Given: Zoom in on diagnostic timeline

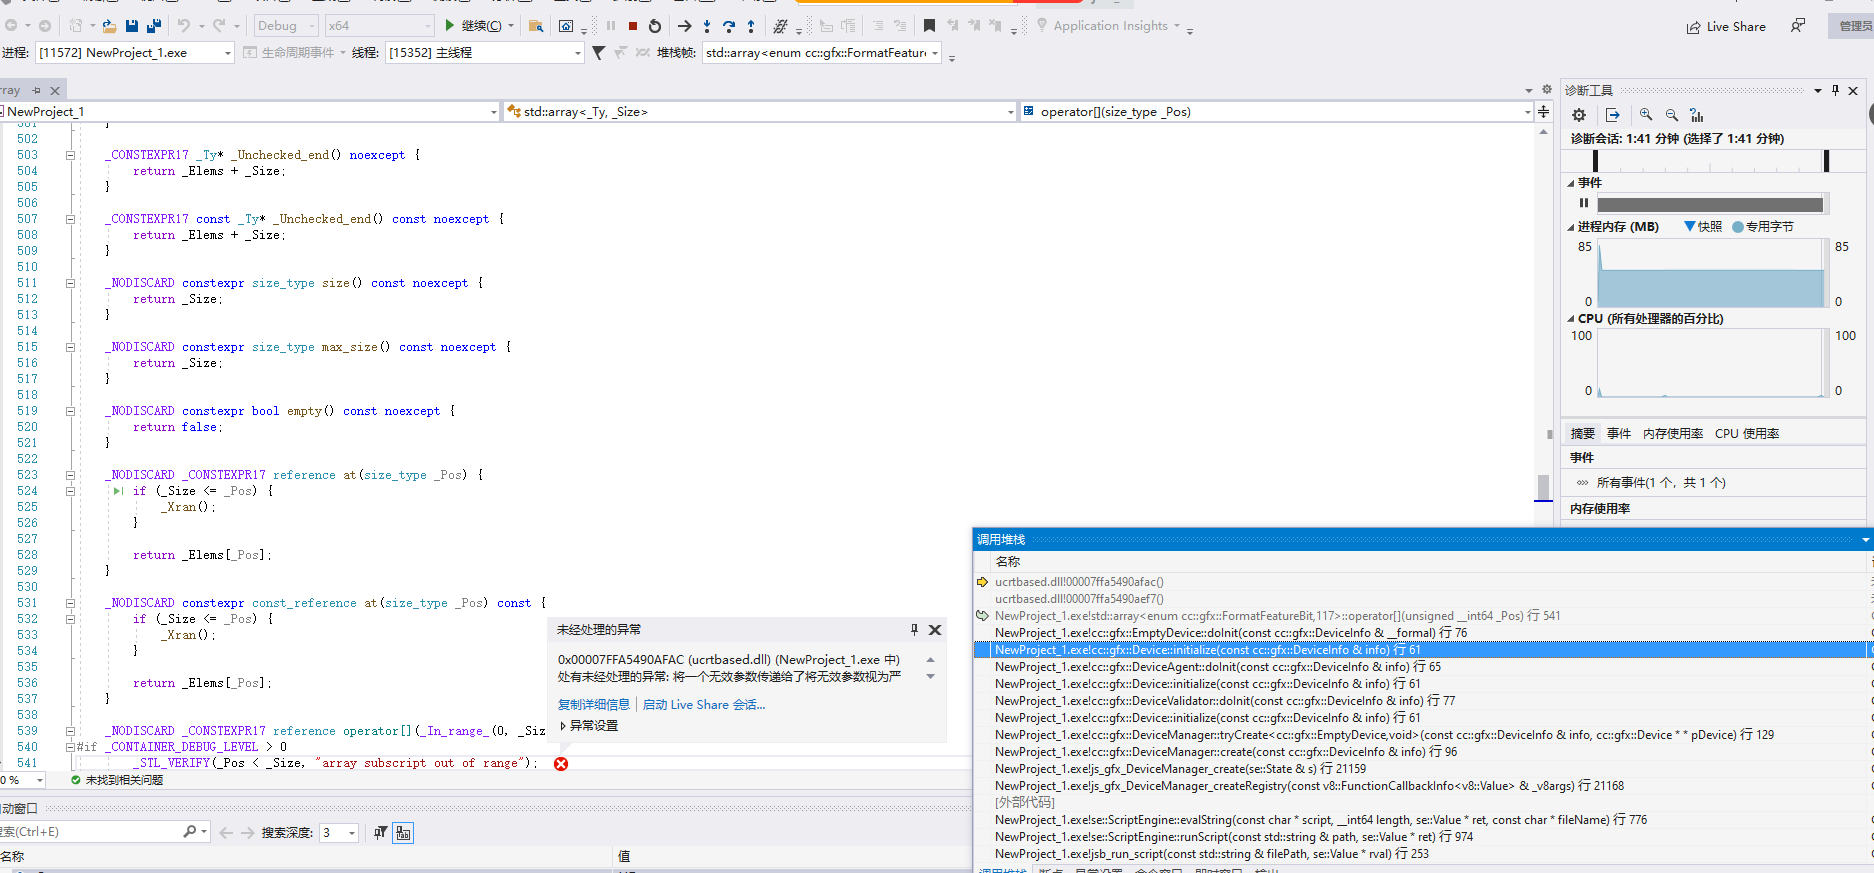Looking at the screenshot, I should pos(1646,115).
